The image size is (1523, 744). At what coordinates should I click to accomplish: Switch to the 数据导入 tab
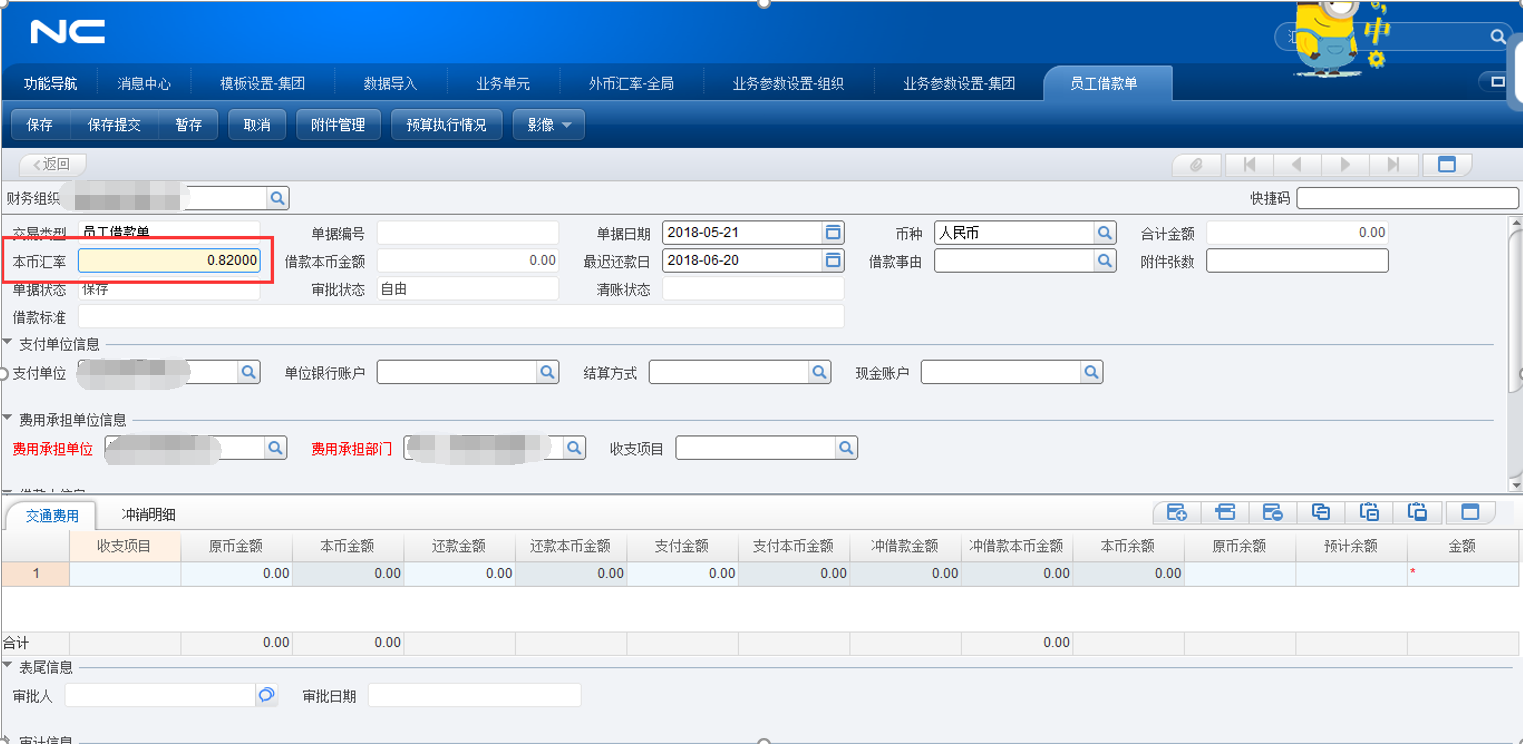point(390,84)
